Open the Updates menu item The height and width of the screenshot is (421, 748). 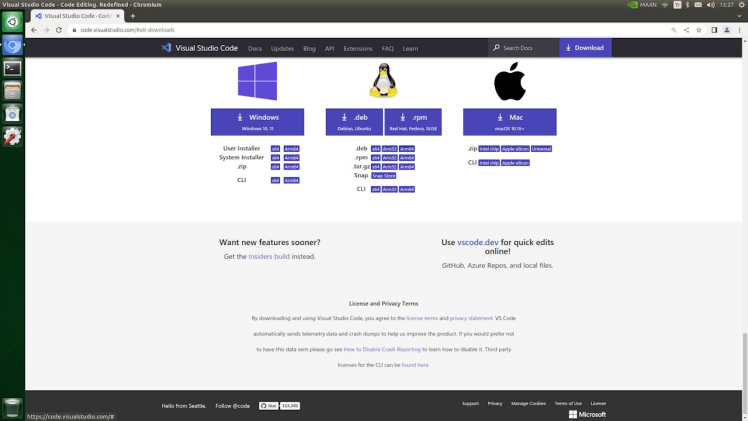click(x=282, y=49)
